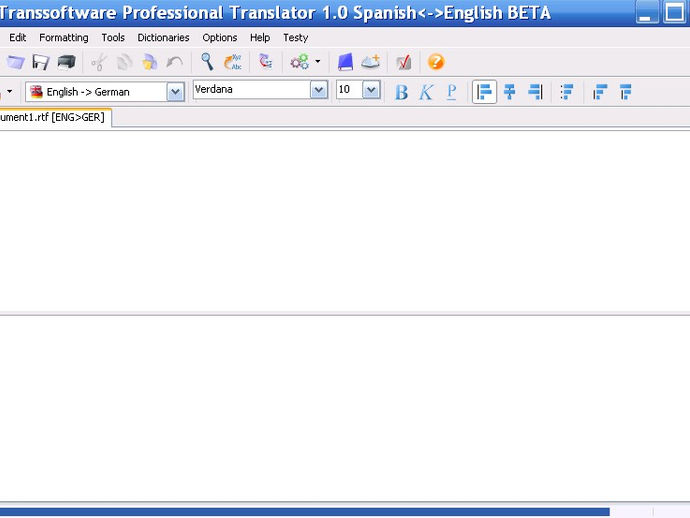The image size is (690, 518).
Task: Align text right
Action: point(535,92)
